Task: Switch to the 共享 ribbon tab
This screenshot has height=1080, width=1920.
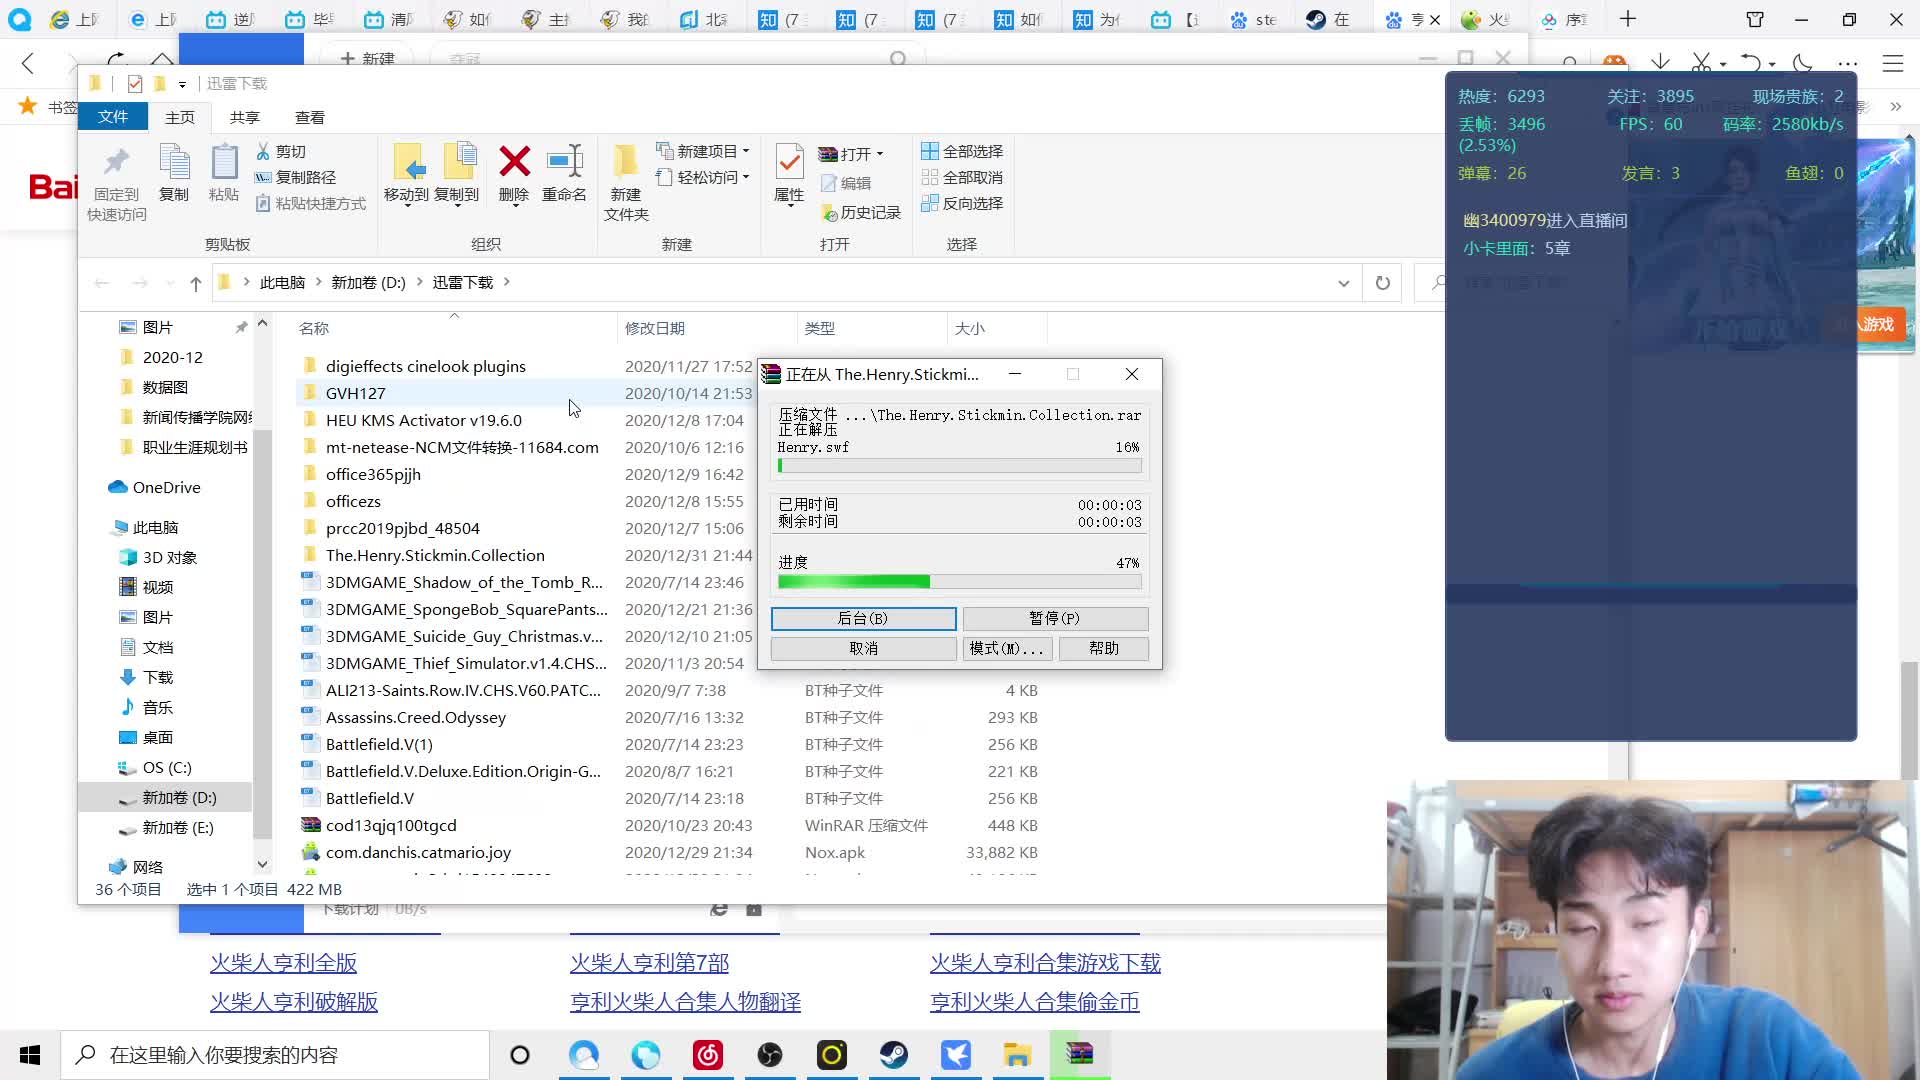Action: point(245,117)
